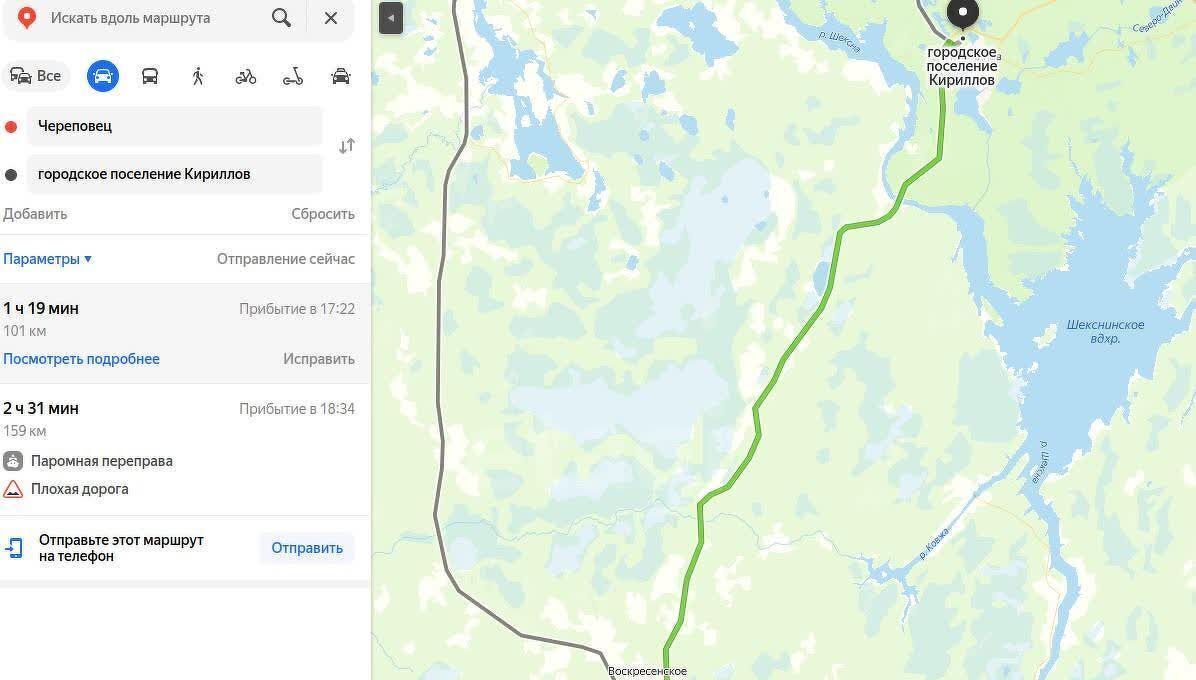Viewport: 1196px width, 680px height.
Task: Collapse the side panel arrow
Action: (x=391, y=18)
